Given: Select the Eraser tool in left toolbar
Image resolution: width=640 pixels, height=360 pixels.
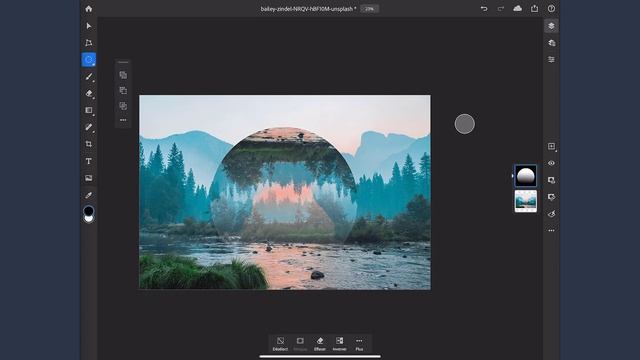Looking at the screenshot, I should coord(89,93).
